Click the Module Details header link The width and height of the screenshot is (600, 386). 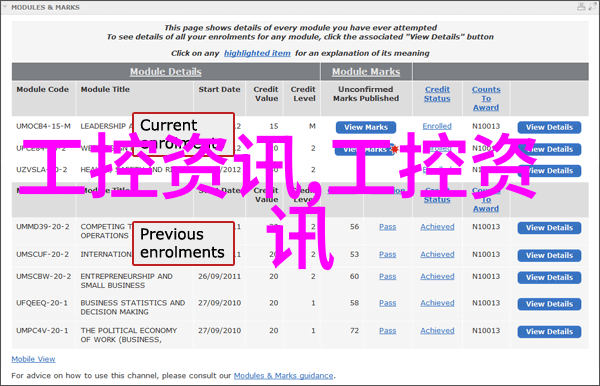165,72
